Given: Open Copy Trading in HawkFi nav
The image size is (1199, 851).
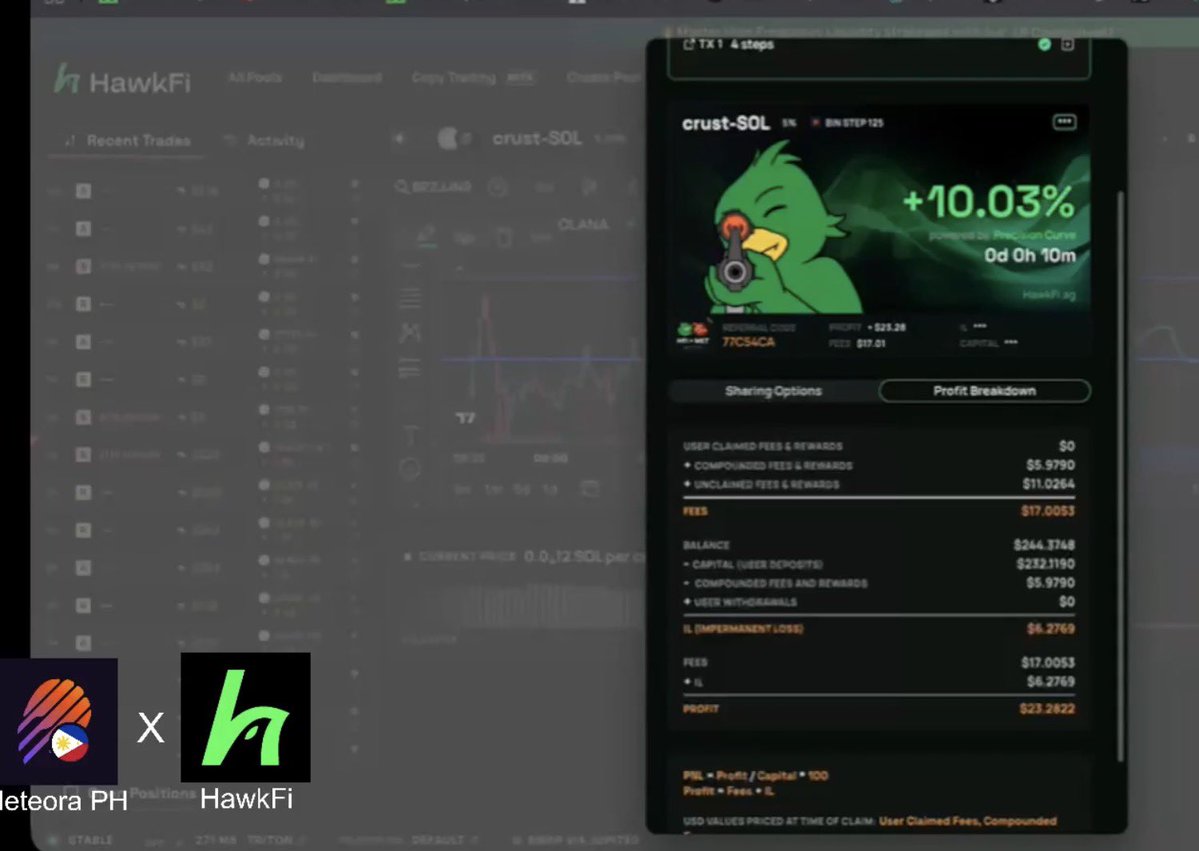Looking at the screenshot, I should [453, 77].
